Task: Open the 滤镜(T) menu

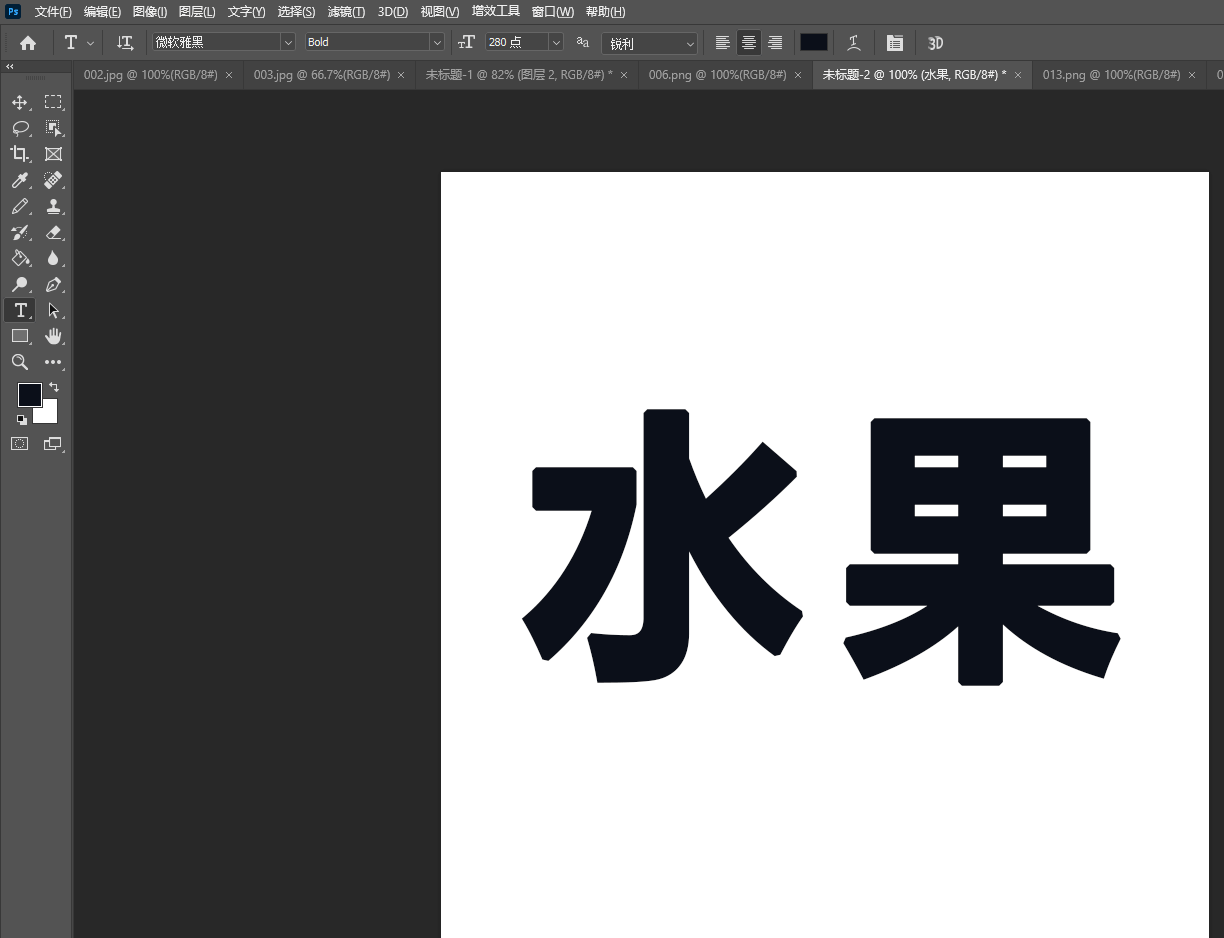Action: click(x=346, y=12)
